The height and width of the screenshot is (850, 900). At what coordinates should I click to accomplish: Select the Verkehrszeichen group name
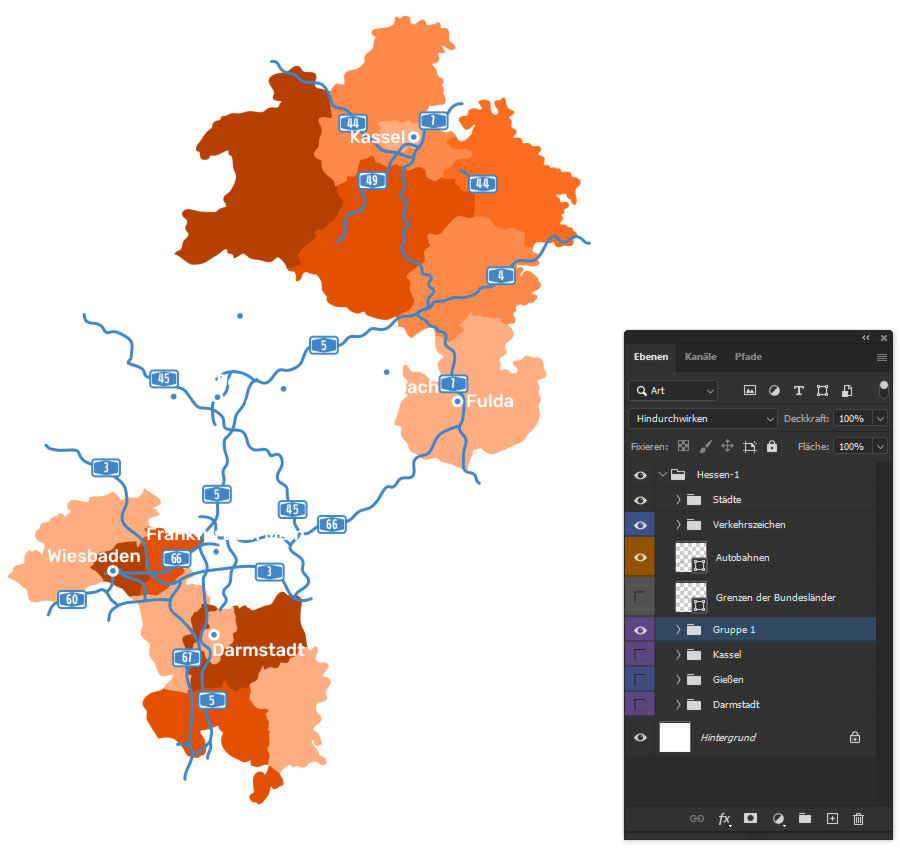[x=749, y=525]
